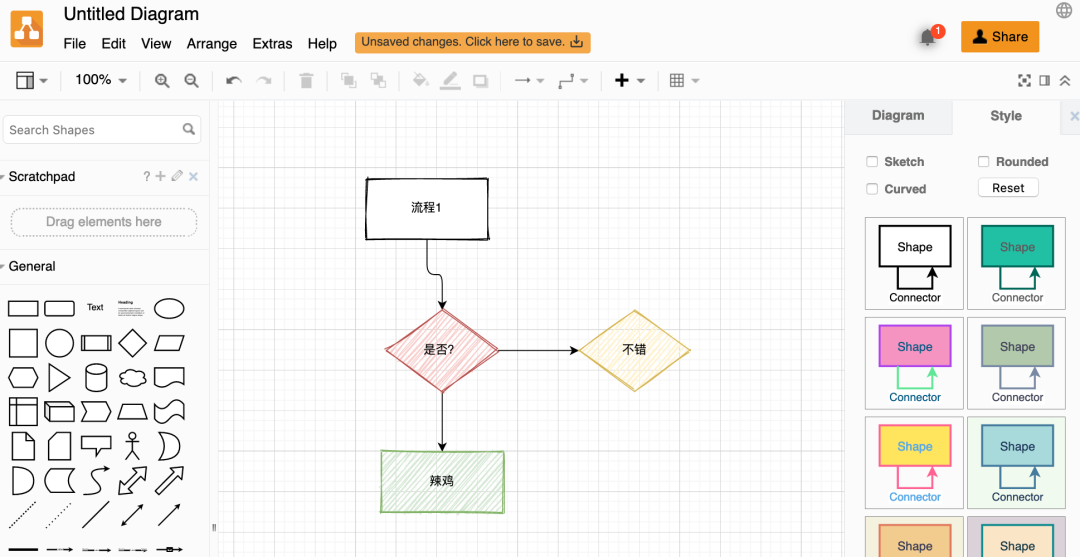Click the fullscreen icon in toolbar
The image size is (1080, 557).
pyautogui.click(x=1024, y=81)
